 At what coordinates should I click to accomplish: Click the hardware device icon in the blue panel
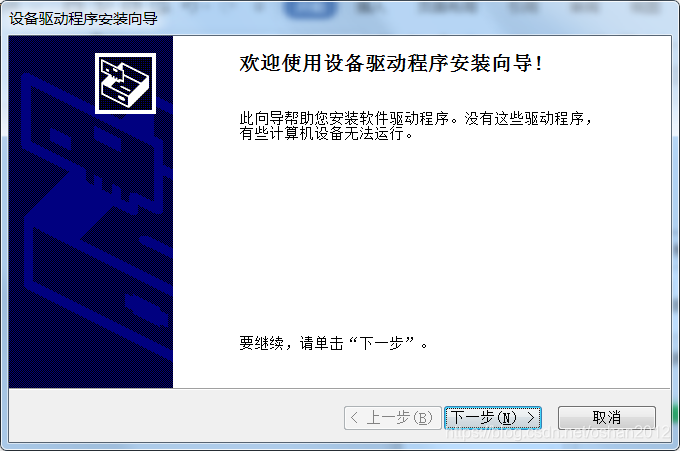(x=125, y=83)
